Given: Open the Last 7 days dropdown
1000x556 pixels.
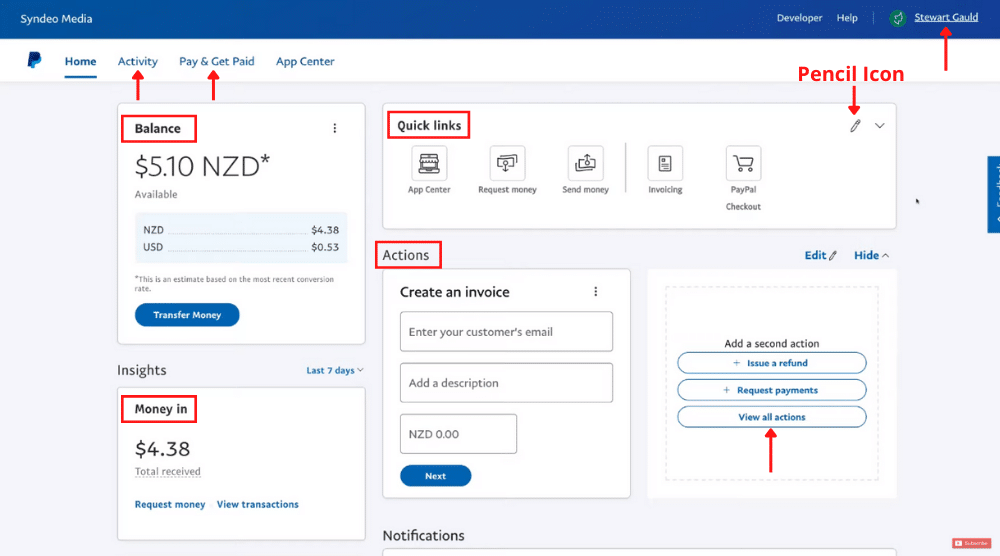Looking at the screenshot, I should point(335,370).
